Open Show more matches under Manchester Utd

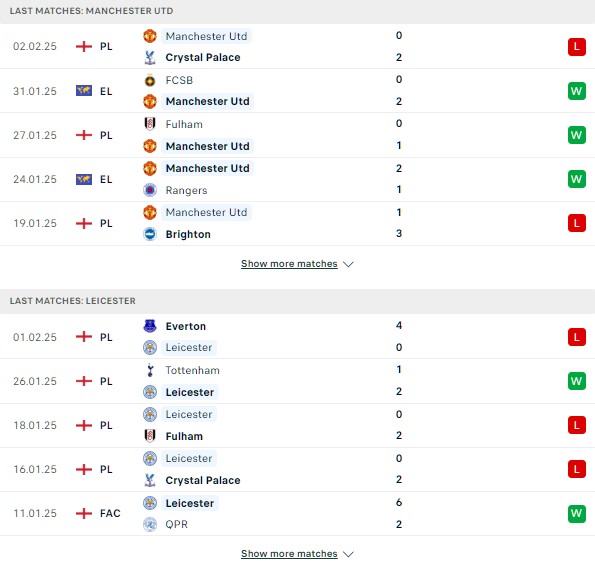289,264
